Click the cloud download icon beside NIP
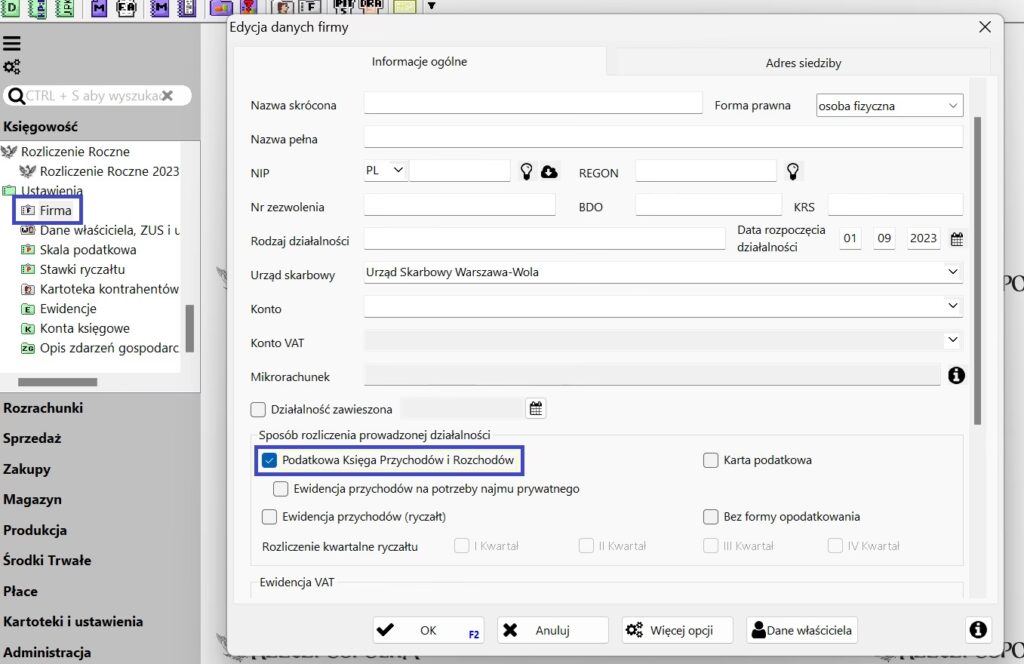Viewport: 1024px width, 664px height. coord(549,172)
